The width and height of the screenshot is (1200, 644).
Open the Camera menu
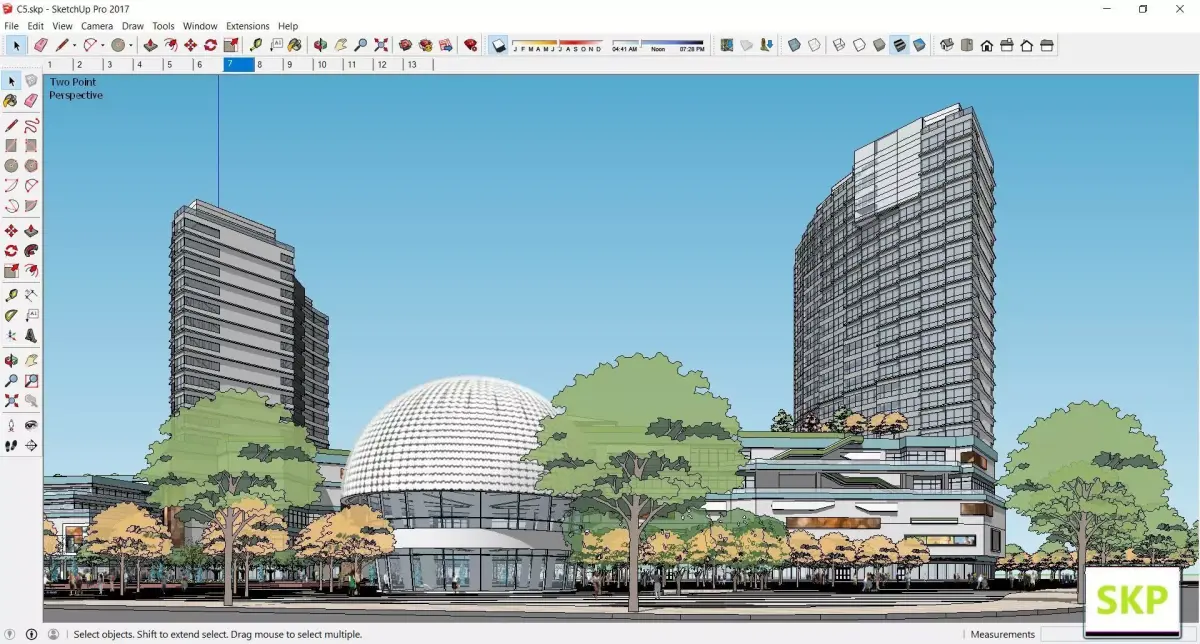(97, 26)
